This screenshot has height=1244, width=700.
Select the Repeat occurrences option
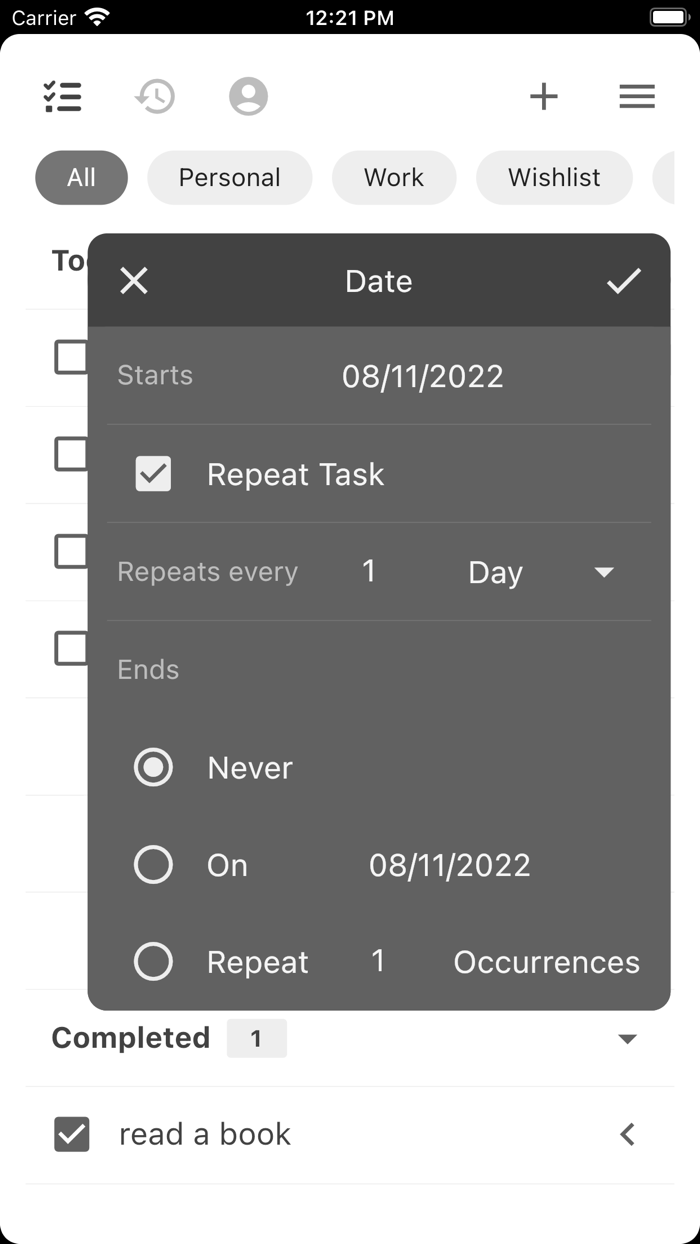point(152,961)
